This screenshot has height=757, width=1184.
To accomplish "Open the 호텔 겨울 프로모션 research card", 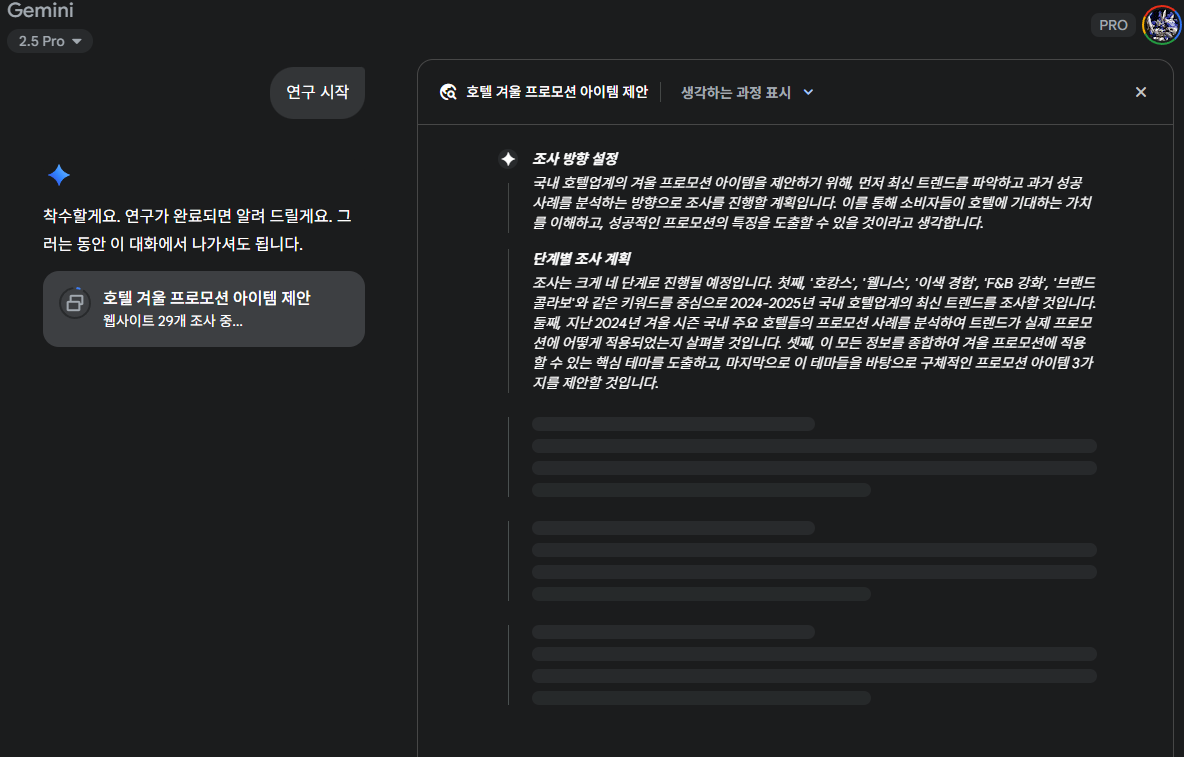I will [x=204, y=309].
